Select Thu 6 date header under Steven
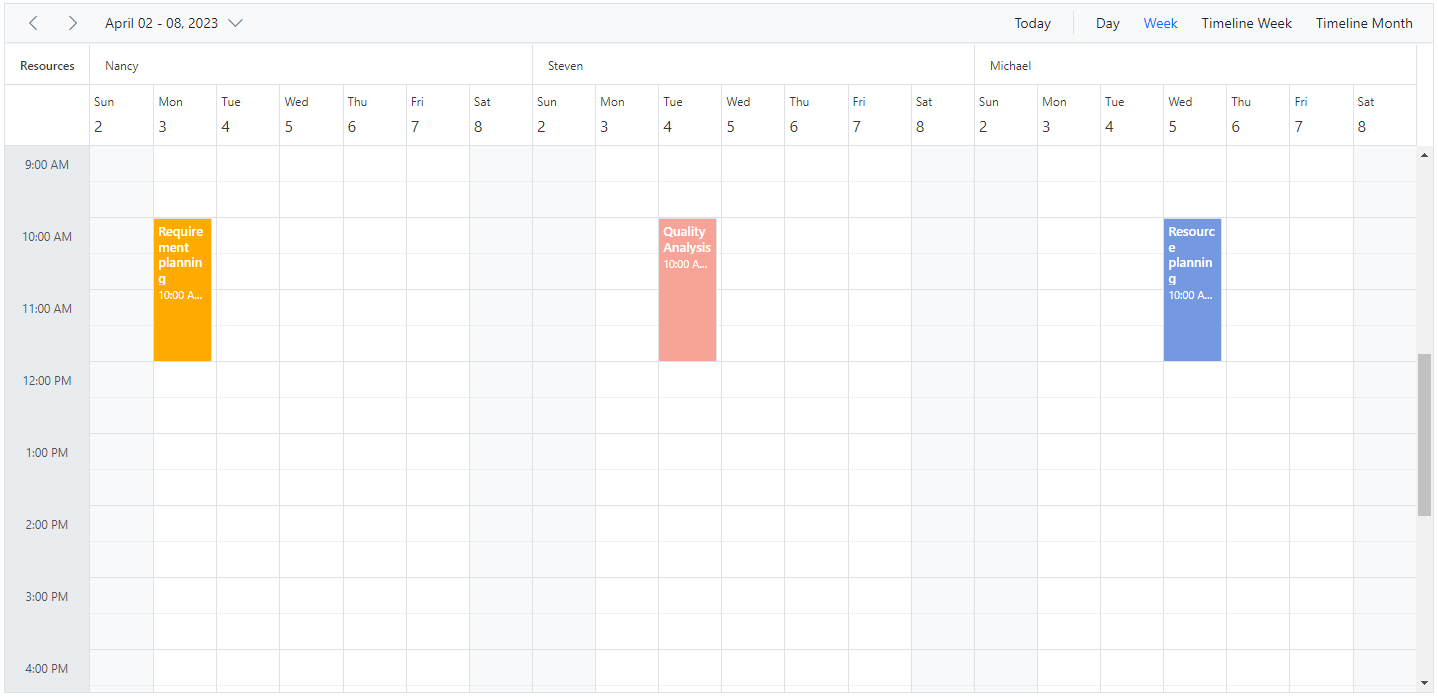 817,115
